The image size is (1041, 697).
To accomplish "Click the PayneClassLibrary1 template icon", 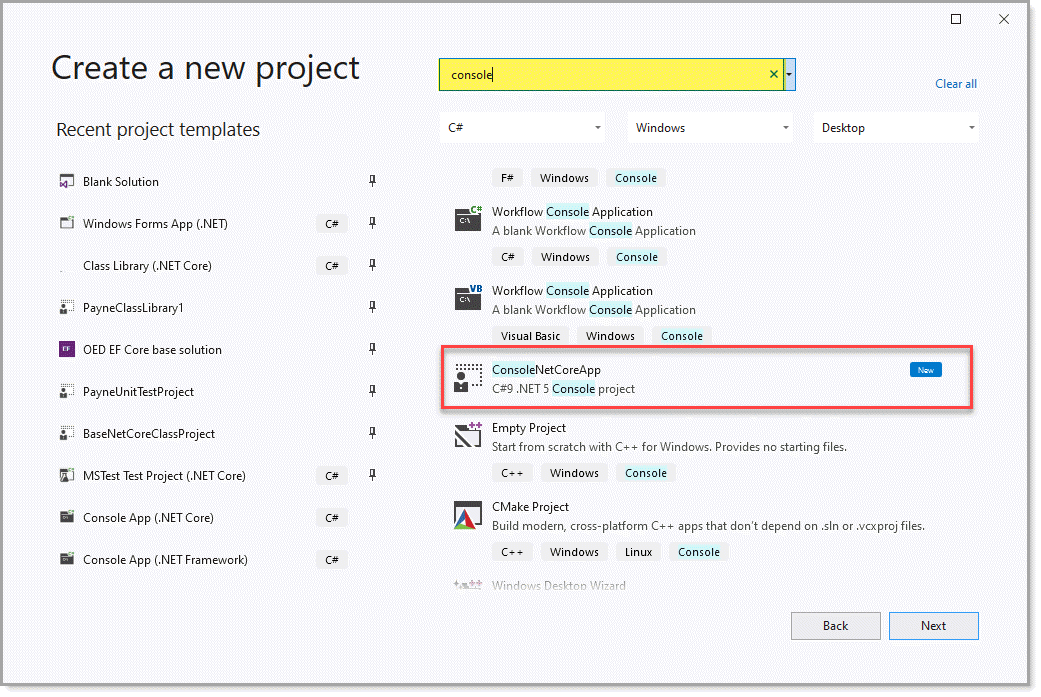I will (66, 307).
